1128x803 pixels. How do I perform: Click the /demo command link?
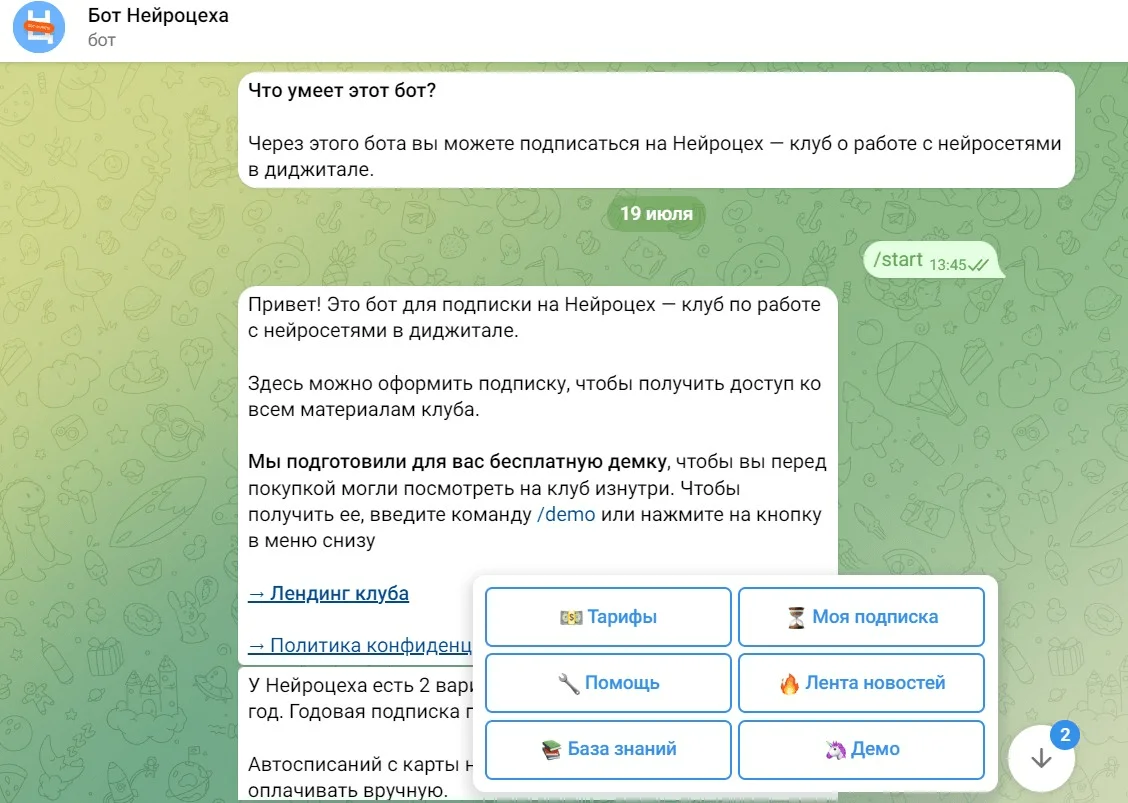pyautogui.click(x=566, y=514)
